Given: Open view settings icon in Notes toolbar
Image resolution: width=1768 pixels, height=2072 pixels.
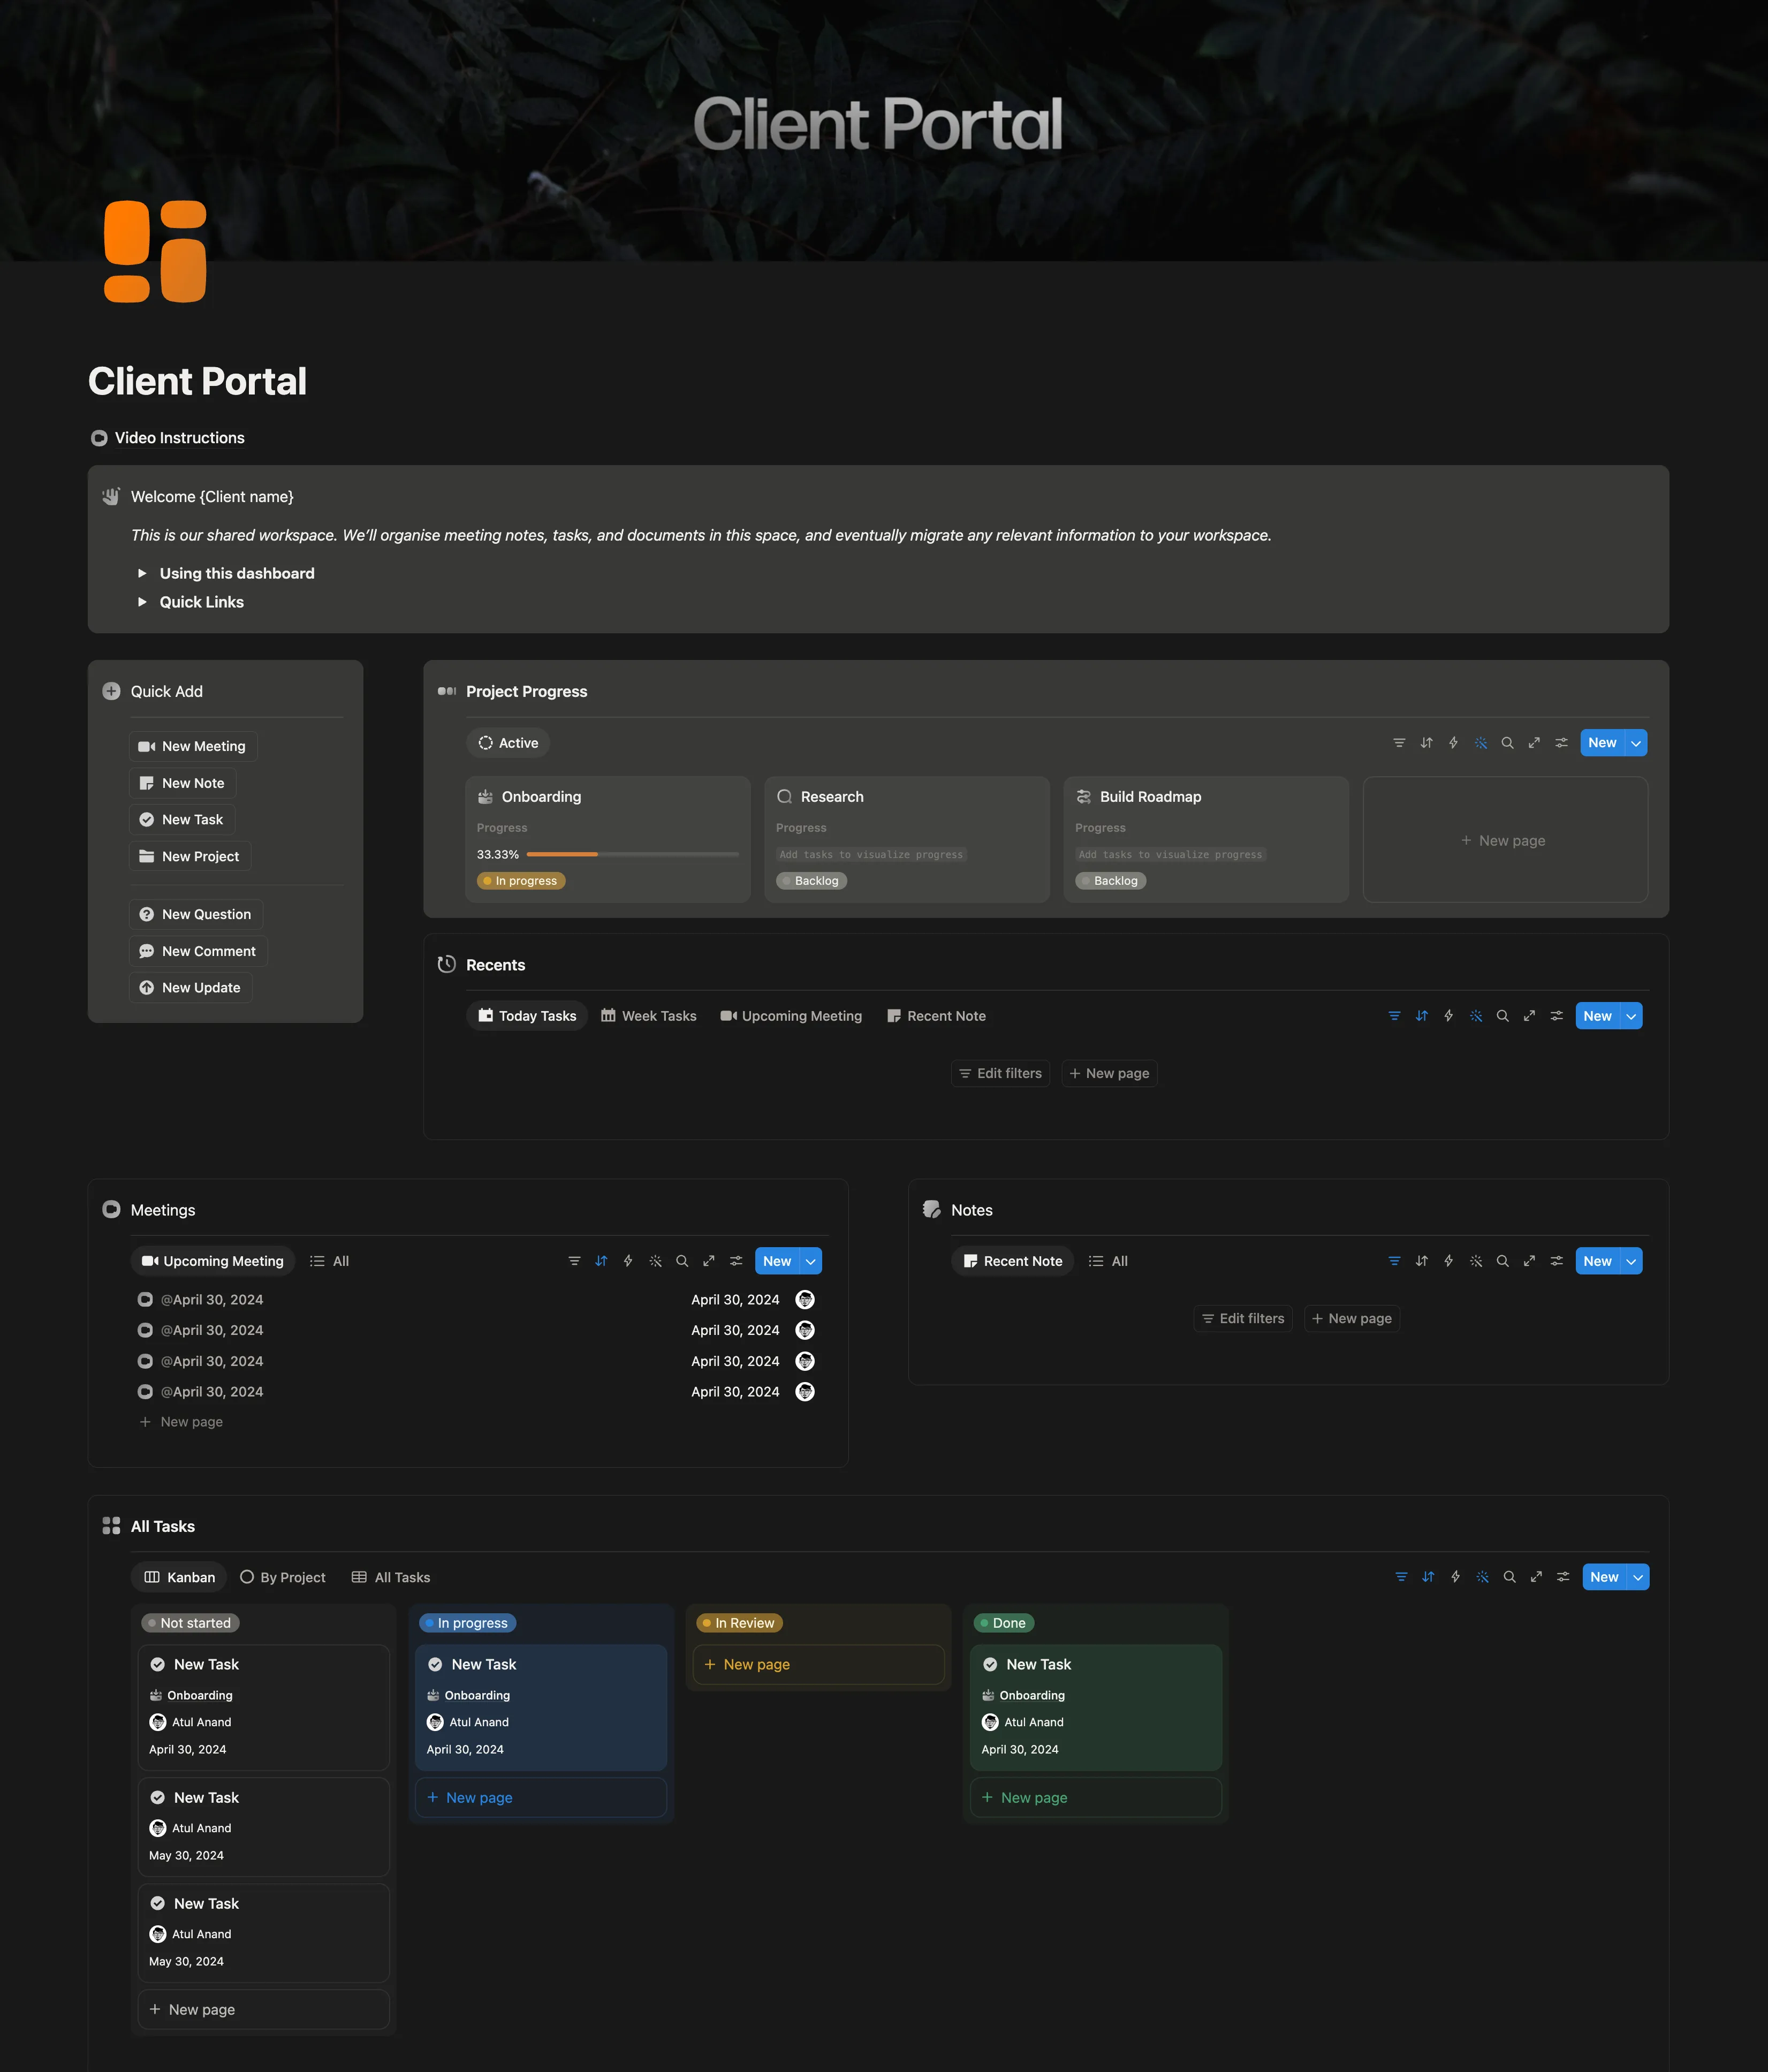Looking at the screenshot, I should click(x=1556, y=1261).
